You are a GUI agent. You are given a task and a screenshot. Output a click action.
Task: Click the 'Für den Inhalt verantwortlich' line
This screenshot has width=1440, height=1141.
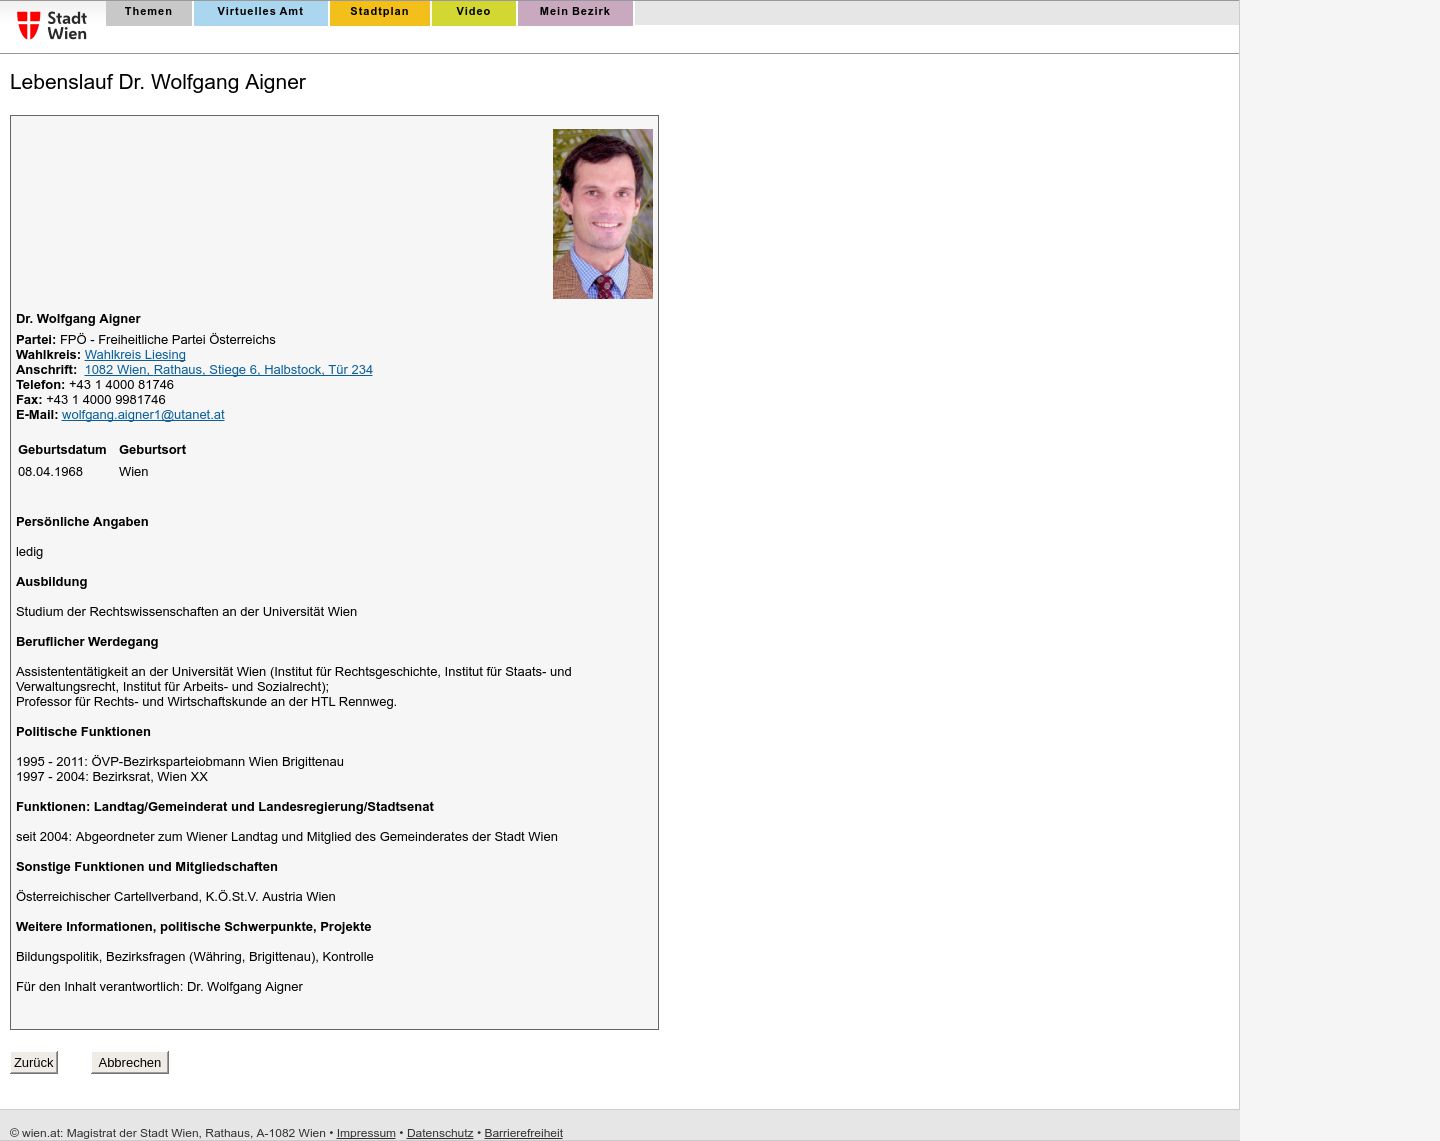[159, 987]
